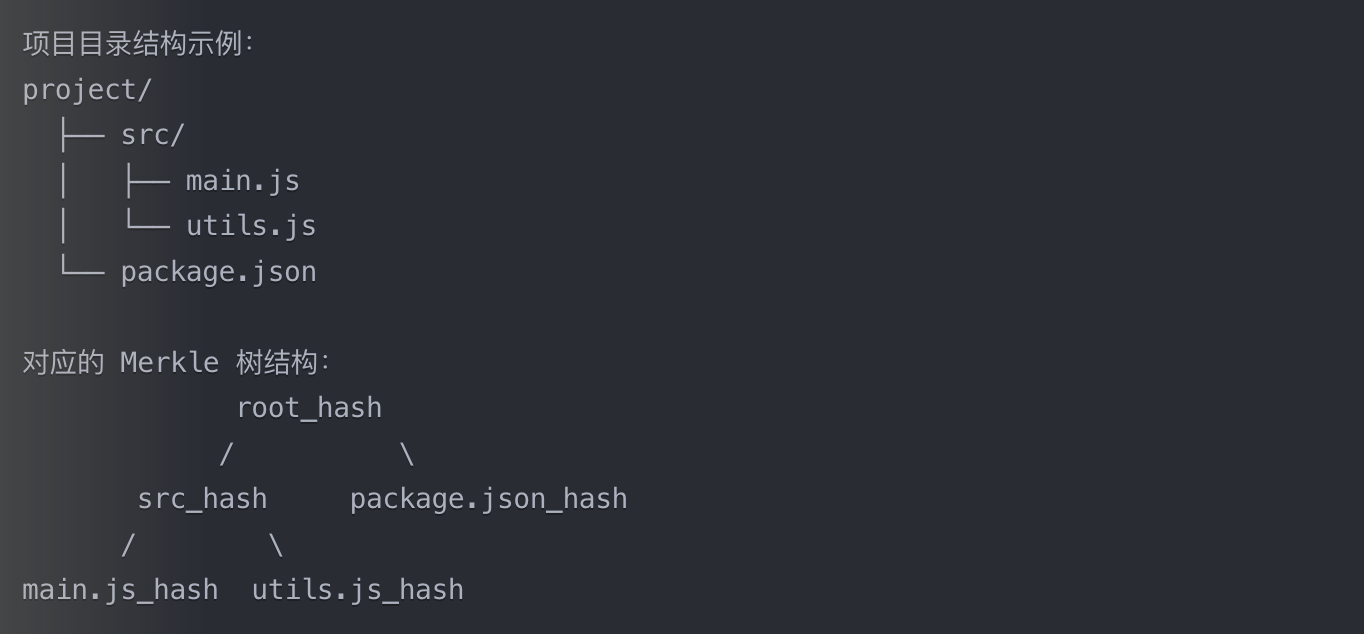Click the package.json file entry
The height and width of the screenshot is (634, 1364).
(x=219, y=272)
